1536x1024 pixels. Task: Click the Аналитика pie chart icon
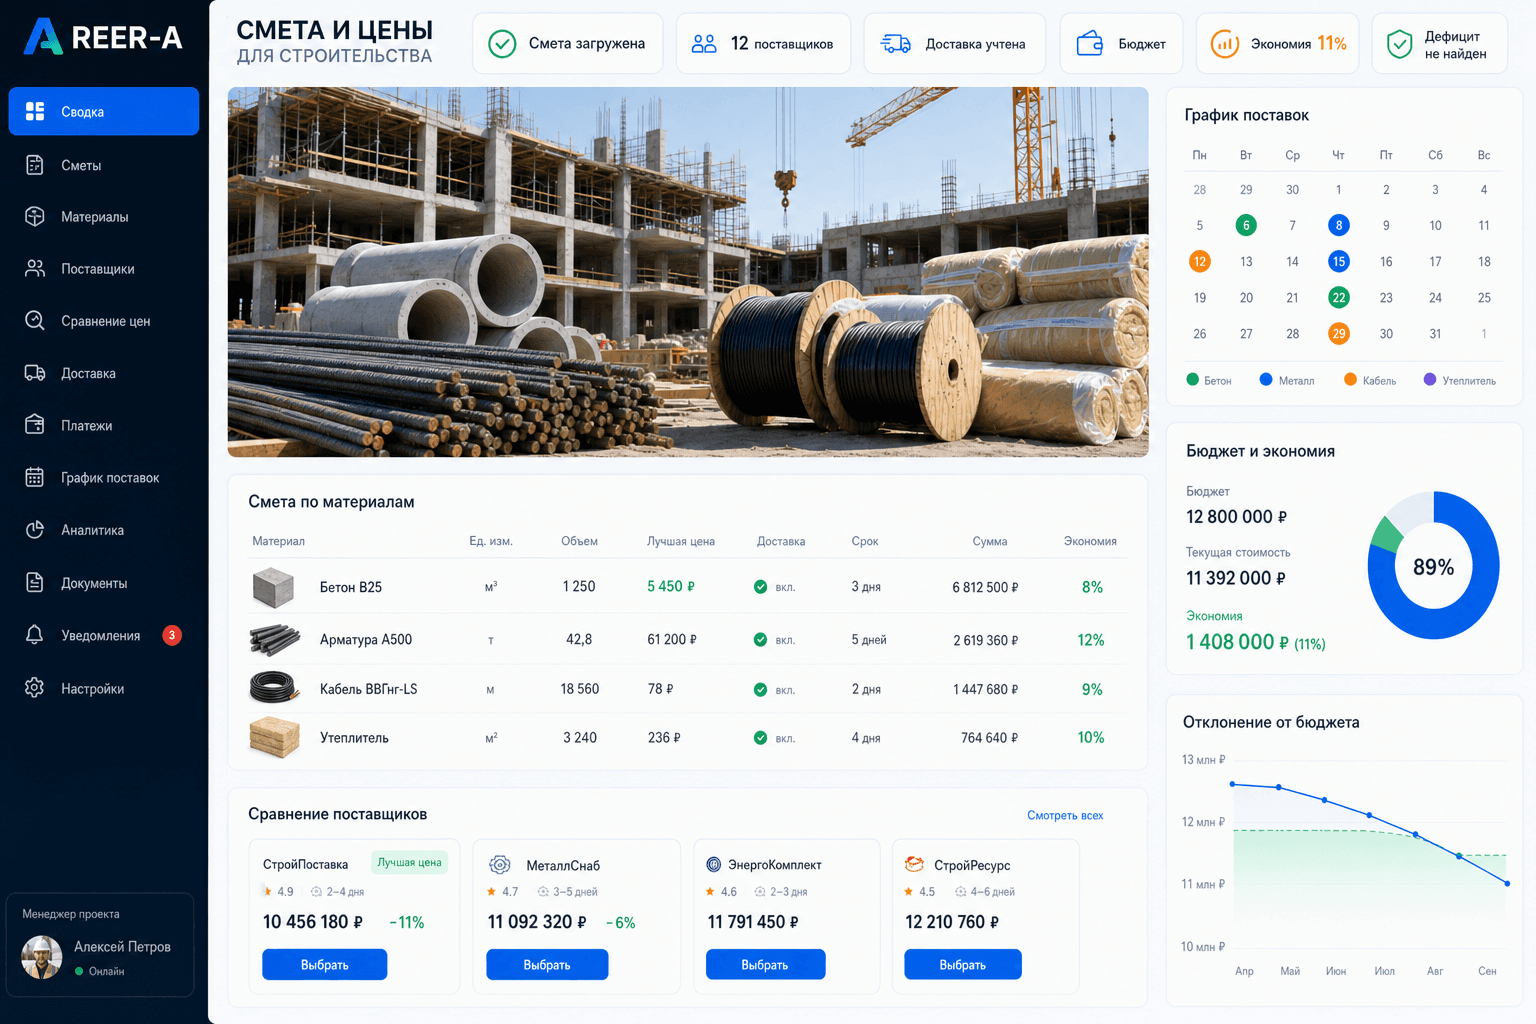click(35, 530)
